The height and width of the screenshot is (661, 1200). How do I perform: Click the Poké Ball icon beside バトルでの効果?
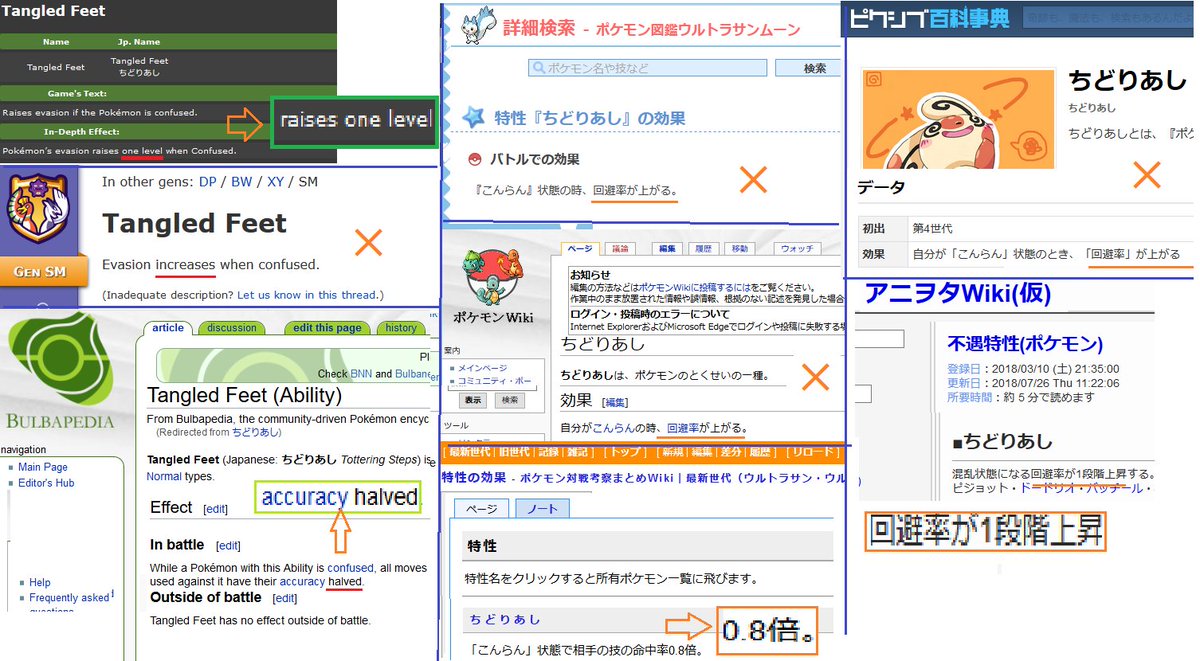476,159
